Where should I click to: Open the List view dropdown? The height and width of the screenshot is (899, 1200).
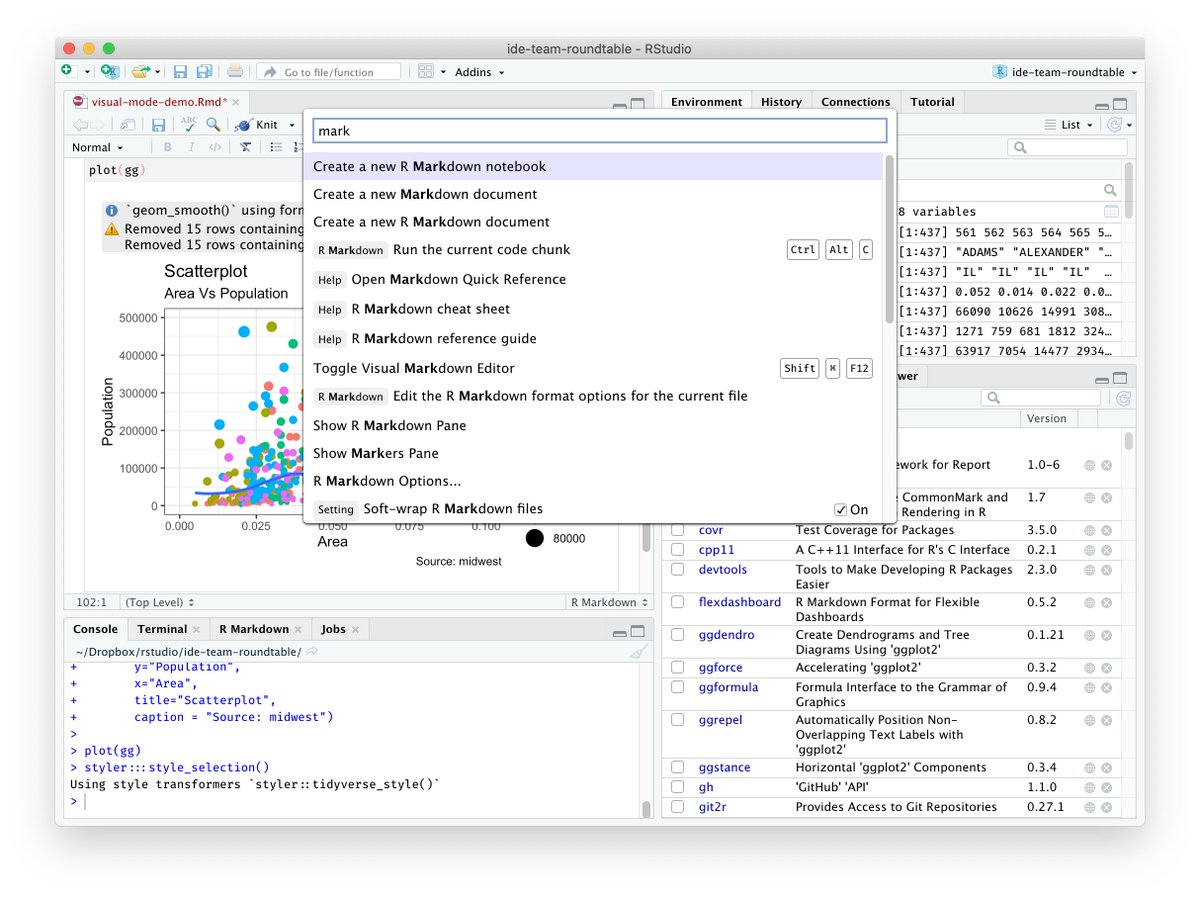[x=1068, y=125]
